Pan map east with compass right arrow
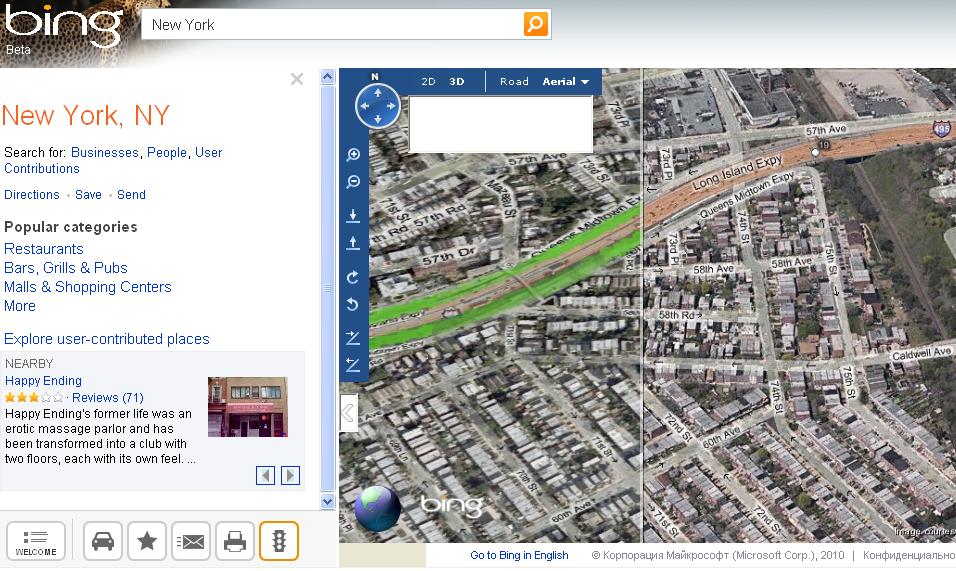 point(391,106)
